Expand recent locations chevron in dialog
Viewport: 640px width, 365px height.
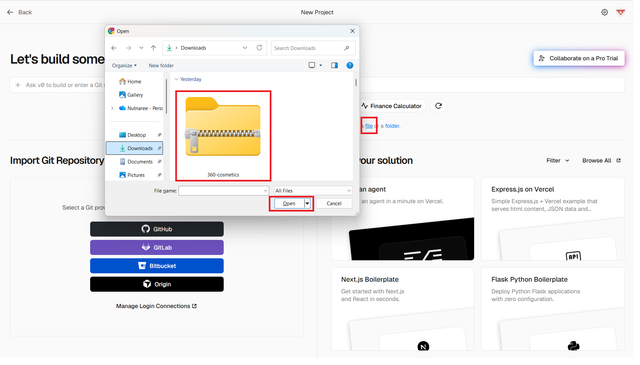click(142, 48)
